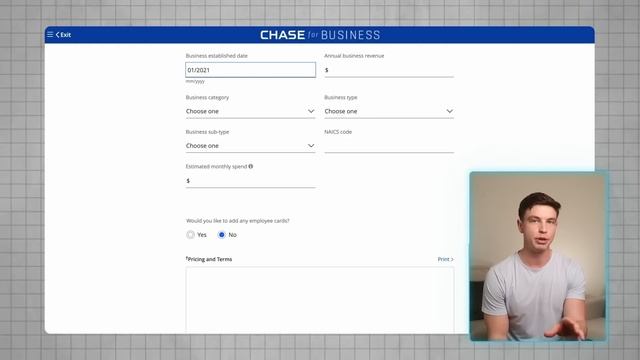Open the hamburger menu icon
Screen dimensions: 640x360
[50, 35]
